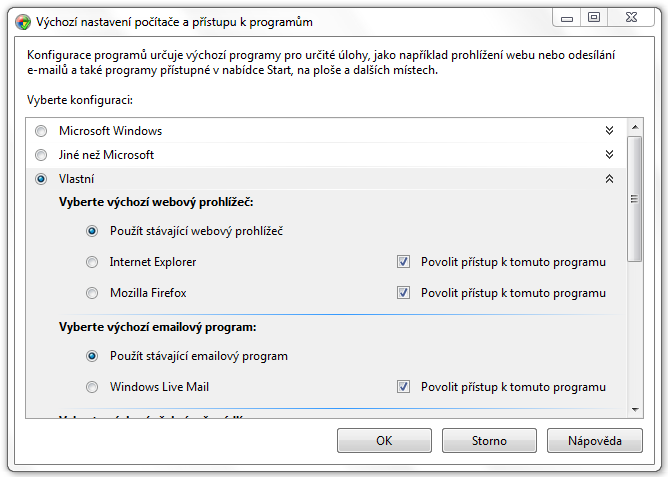Confirm settings with the OK button
Image resolution: width=668 pixels, height=477 pixels.
click(x=384, y=440)
